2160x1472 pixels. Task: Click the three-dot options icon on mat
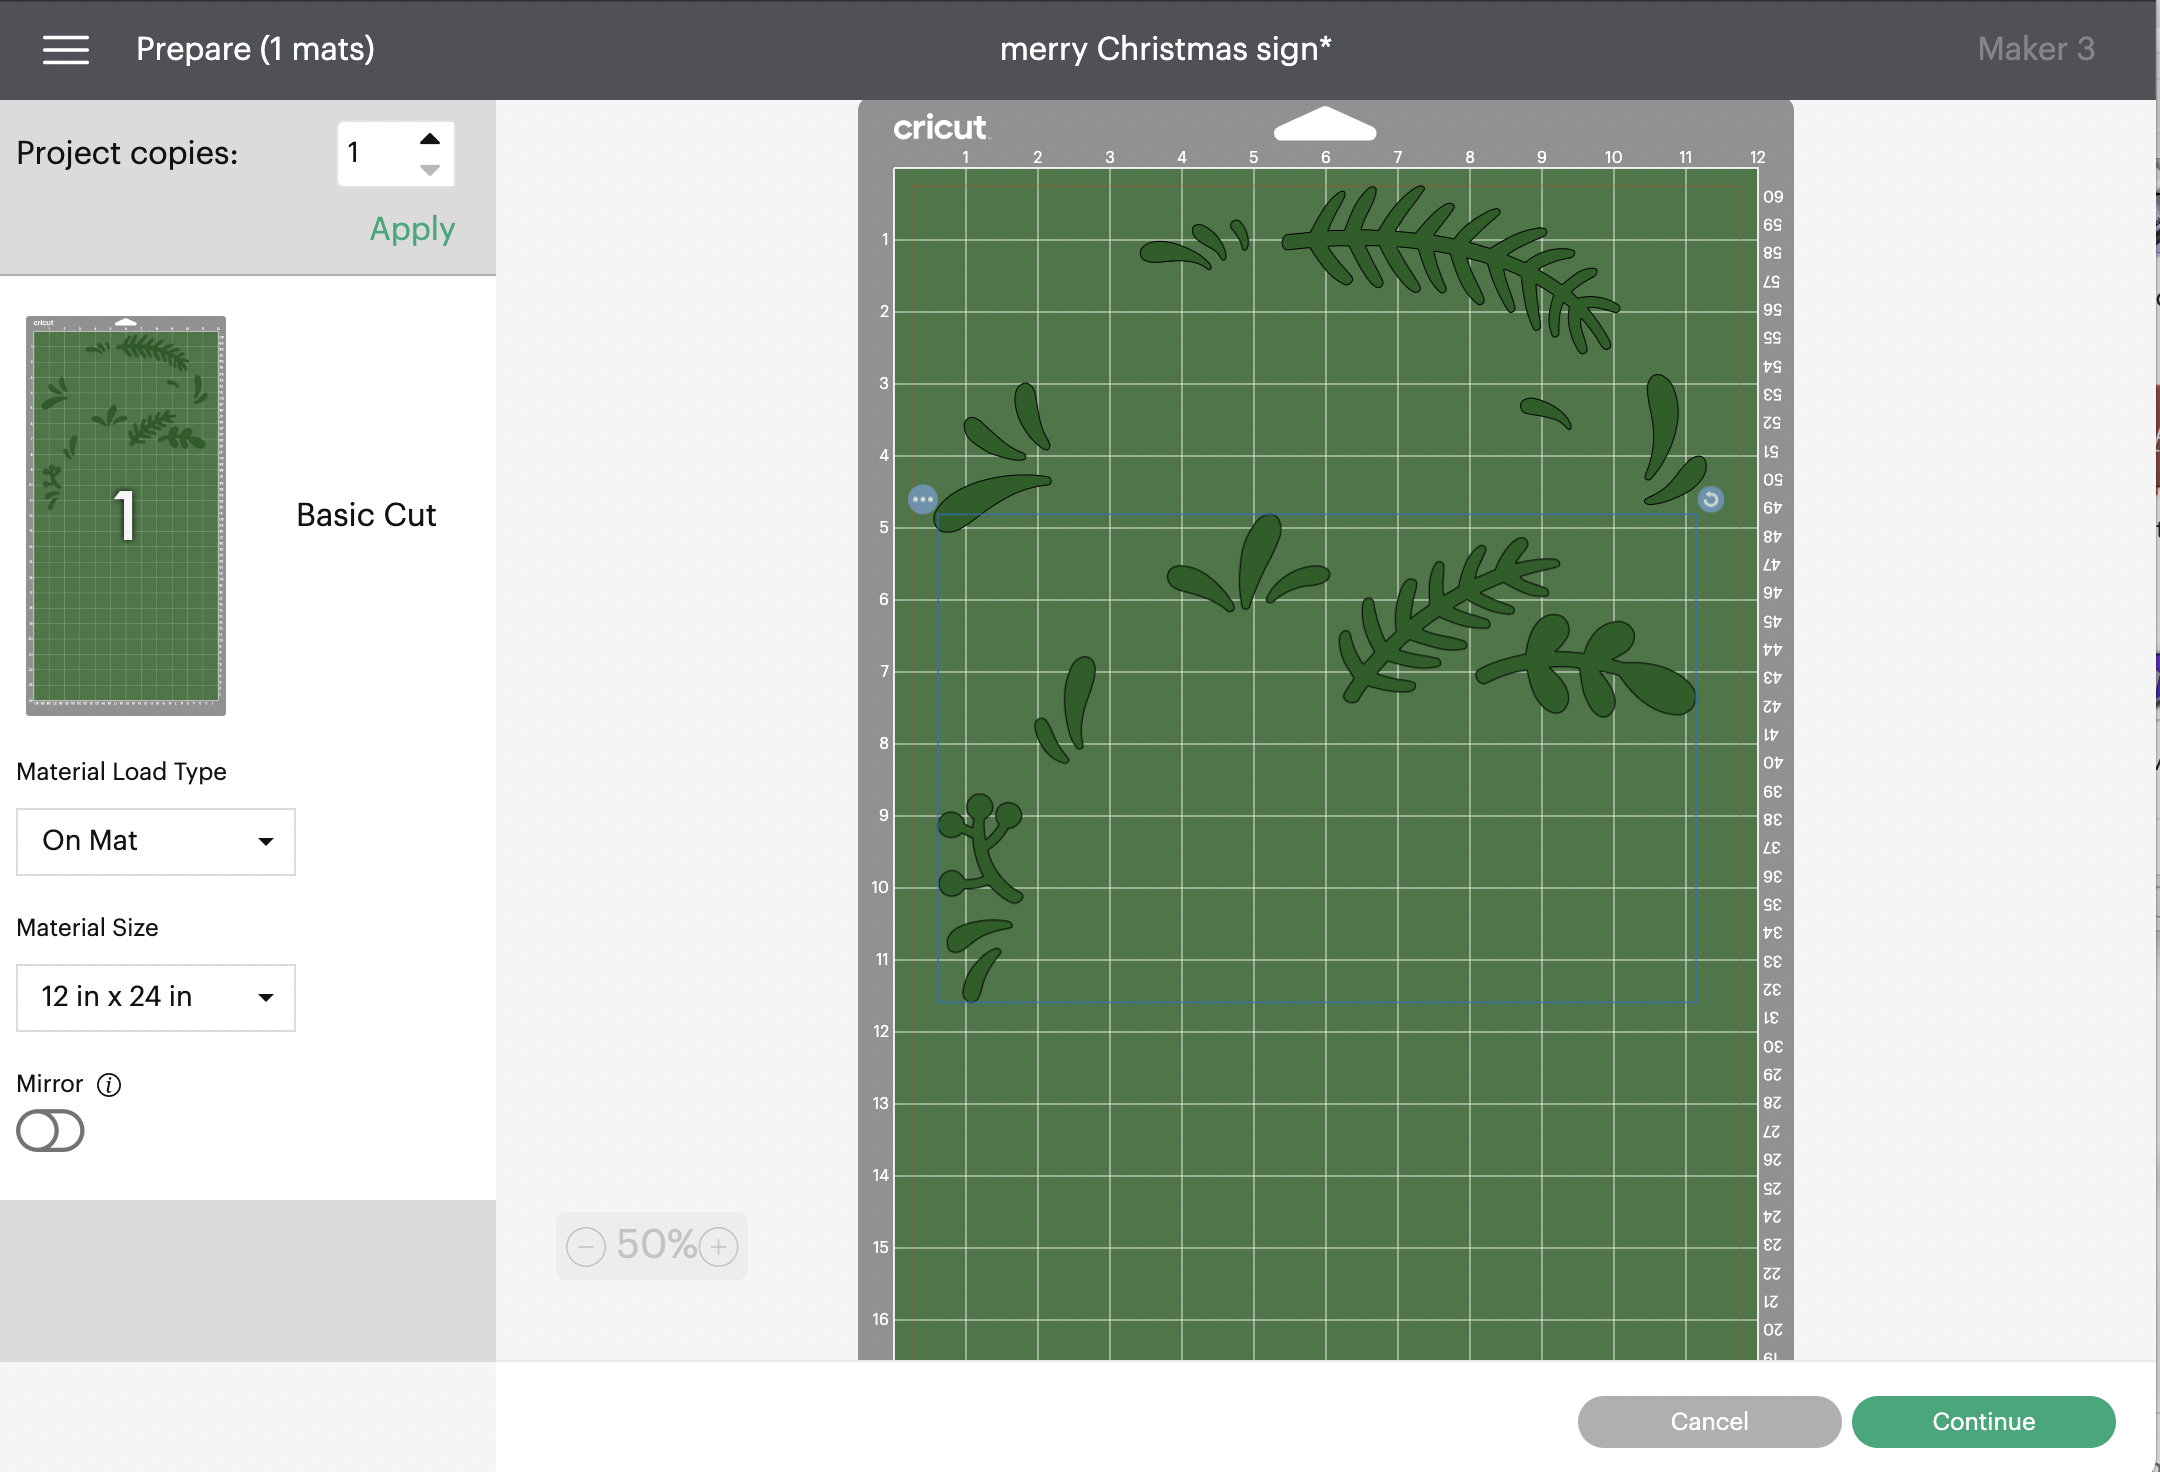[922, 499]
